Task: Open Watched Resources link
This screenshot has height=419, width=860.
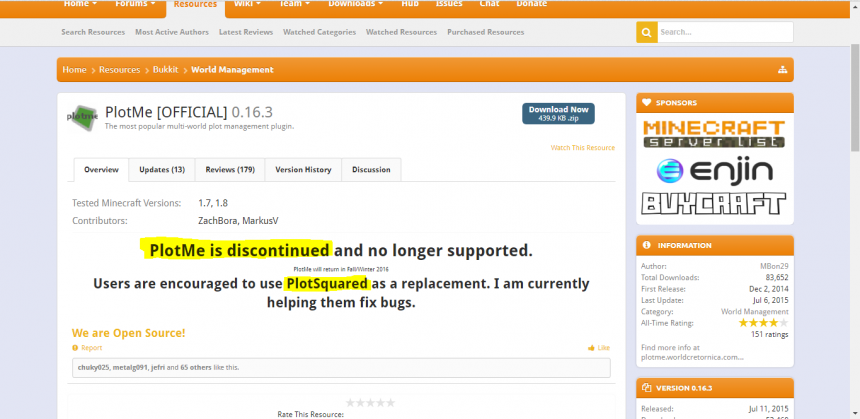Action: (401, 32)
